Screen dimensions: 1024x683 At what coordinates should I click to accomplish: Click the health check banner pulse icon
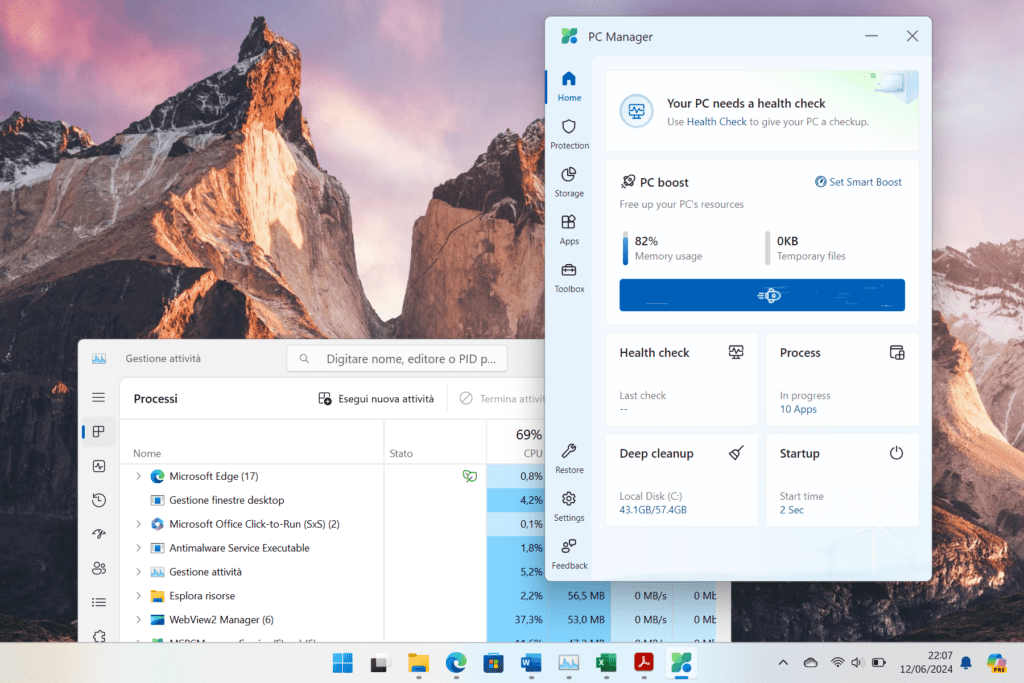pyautogui.click(x=636, y=111)
